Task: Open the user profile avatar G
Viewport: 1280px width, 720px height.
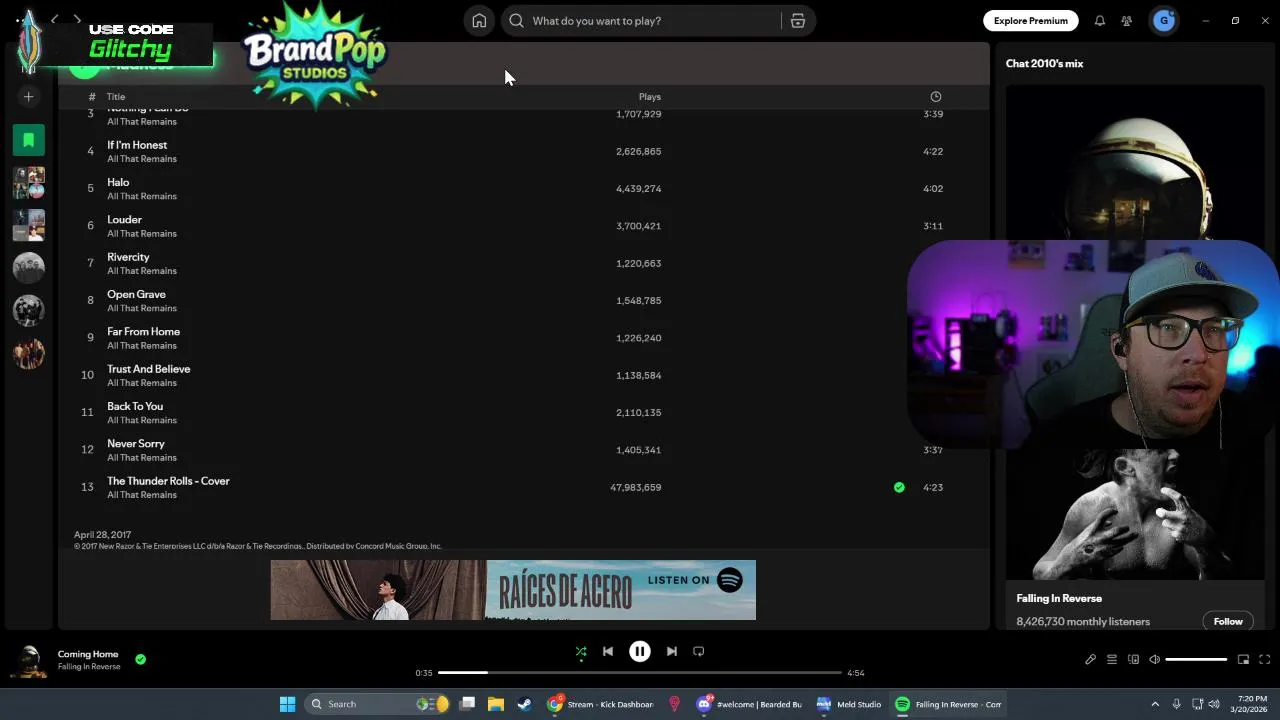Action: (x=1164, y=21)
